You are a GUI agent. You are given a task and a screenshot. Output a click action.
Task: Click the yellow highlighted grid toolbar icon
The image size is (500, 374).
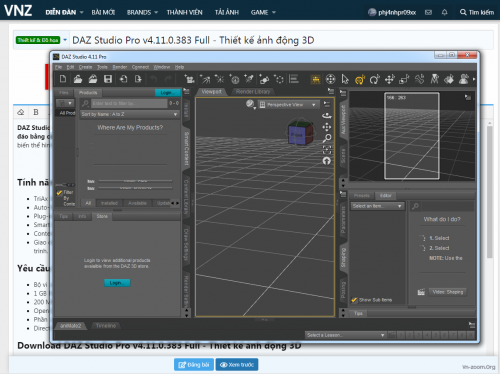point(315,79)
